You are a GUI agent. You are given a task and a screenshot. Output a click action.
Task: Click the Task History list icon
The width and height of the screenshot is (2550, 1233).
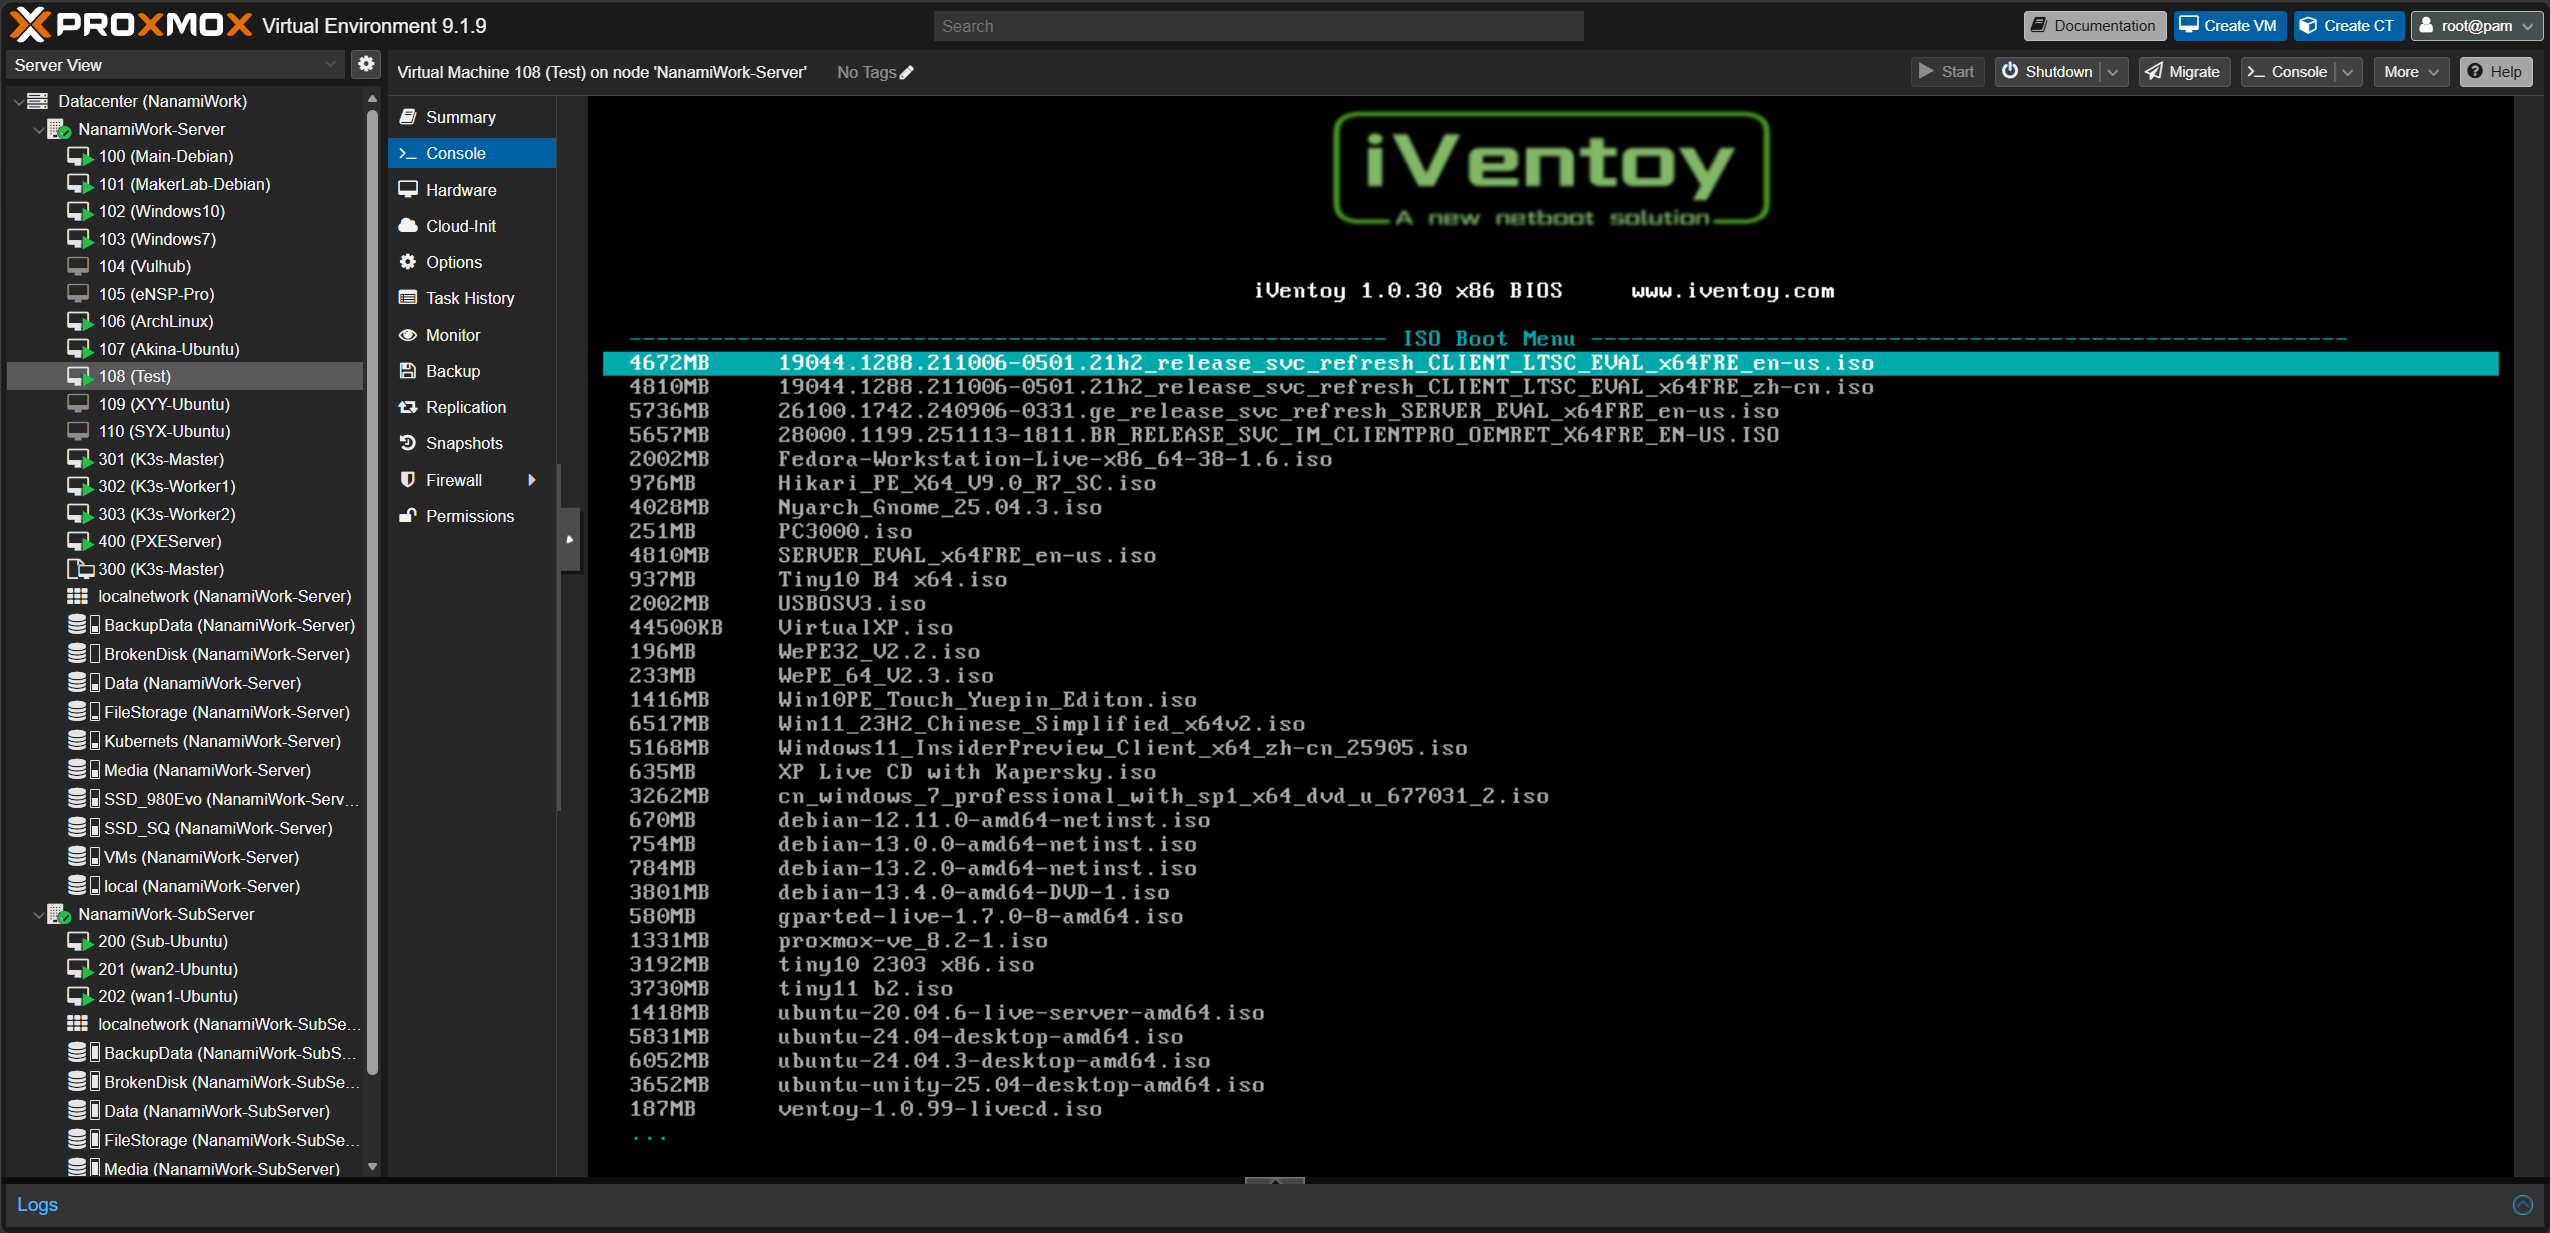tap(408, 297)
